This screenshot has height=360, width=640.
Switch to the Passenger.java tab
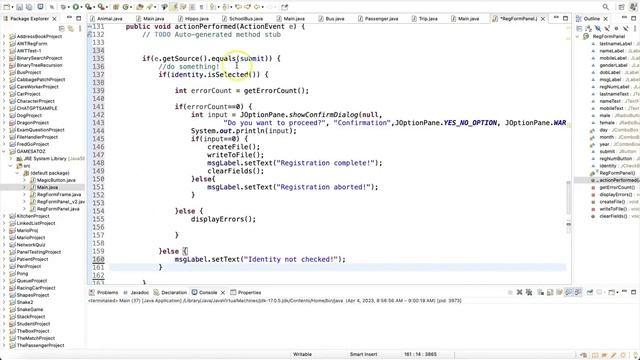[x=381, y=19]
